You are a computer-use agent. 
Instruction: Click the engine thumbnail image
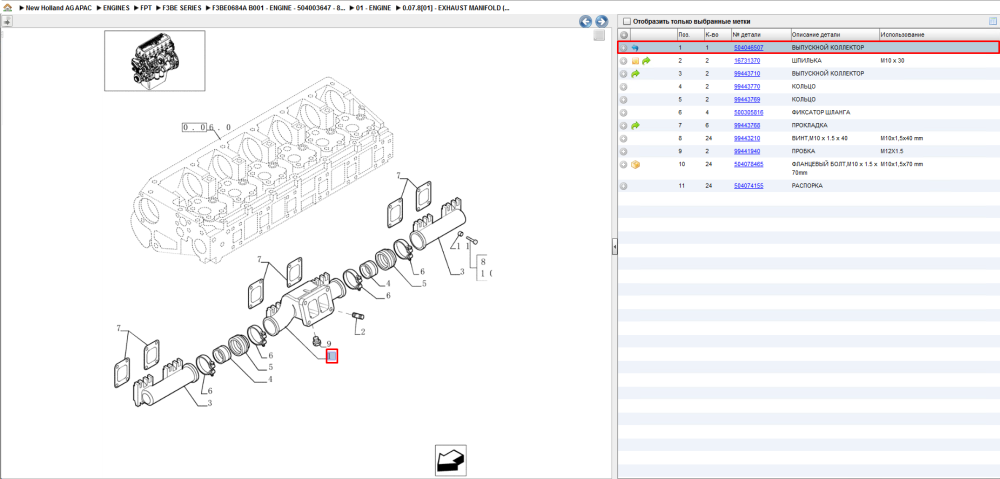click(155, 61)
